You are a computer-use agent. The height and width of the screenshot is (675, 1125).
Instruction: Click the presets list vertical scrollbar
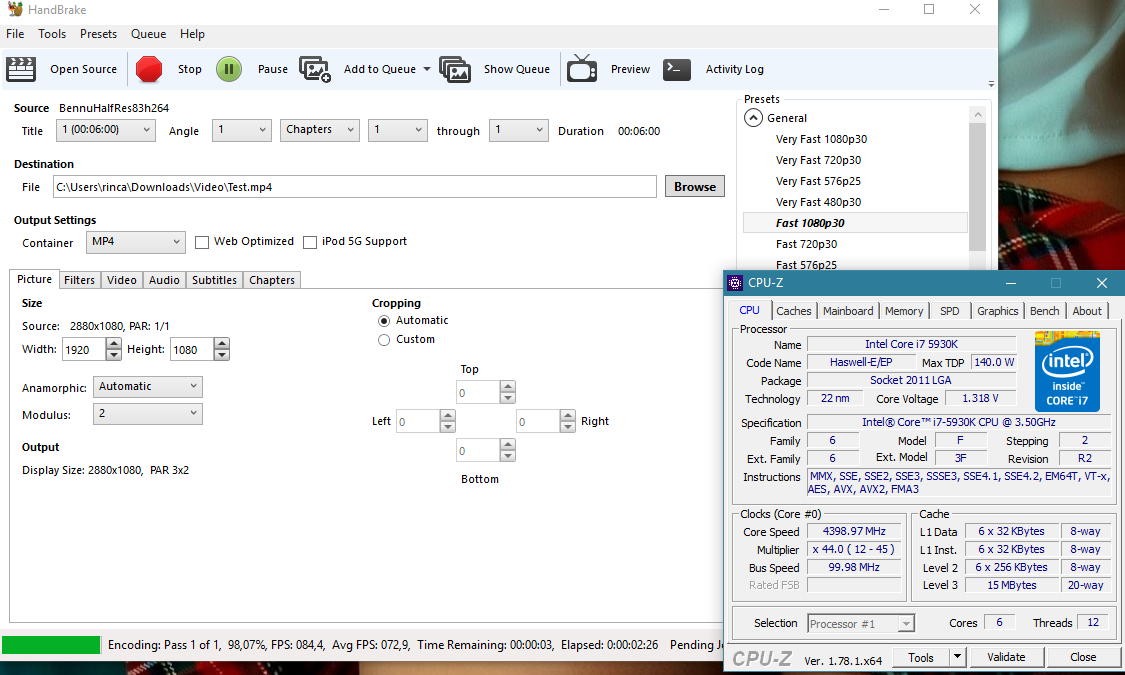[977, 188]
